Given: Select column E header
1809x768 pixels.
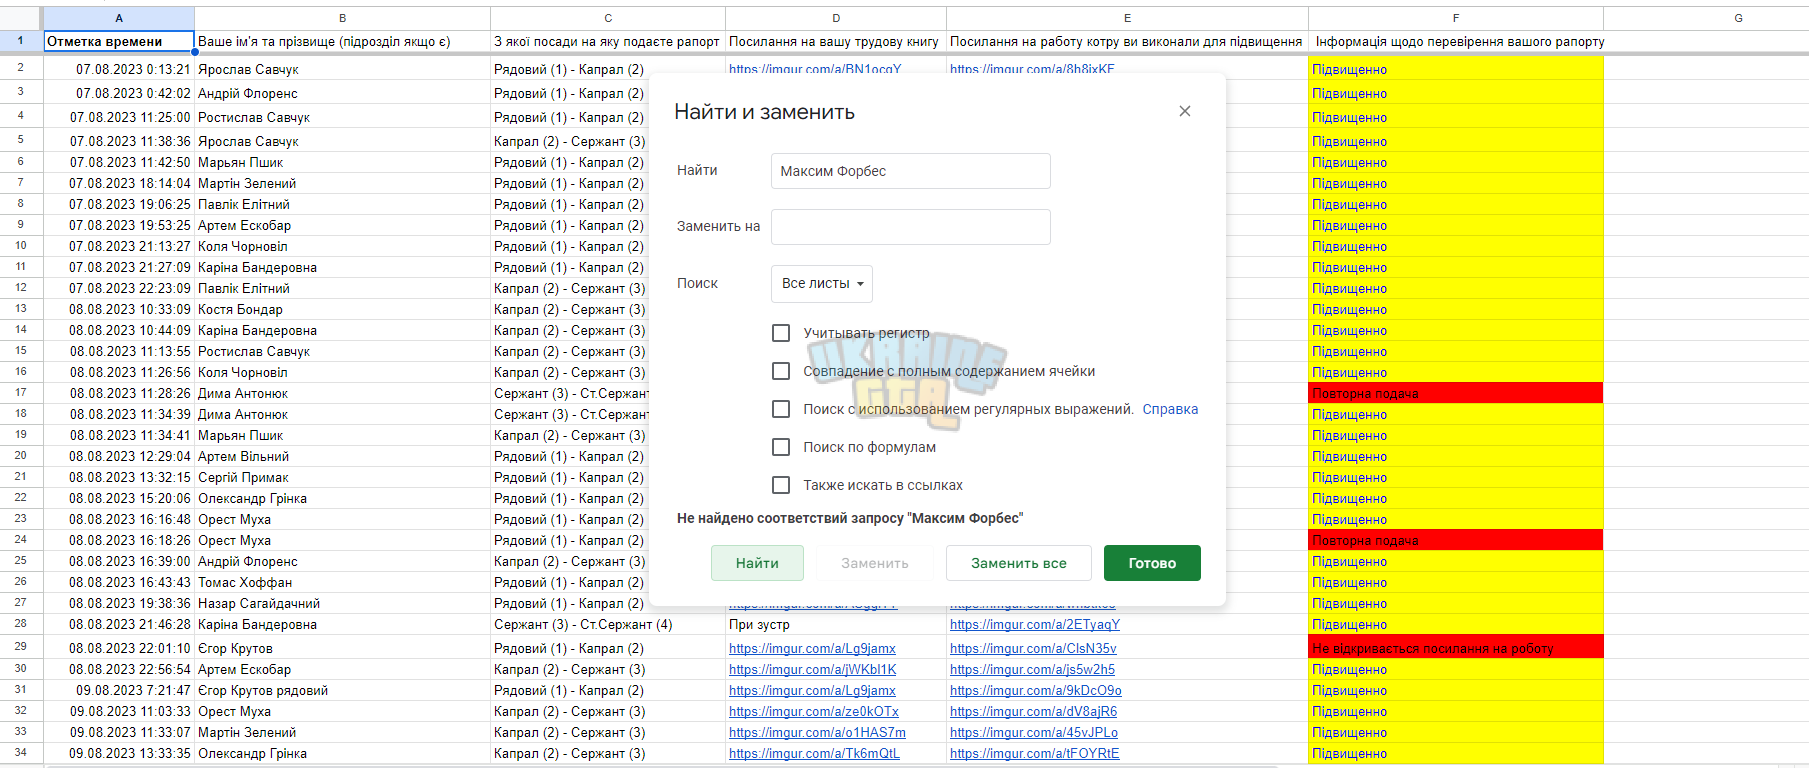Looking at the screenshot, I should (x=1127, y=18).
